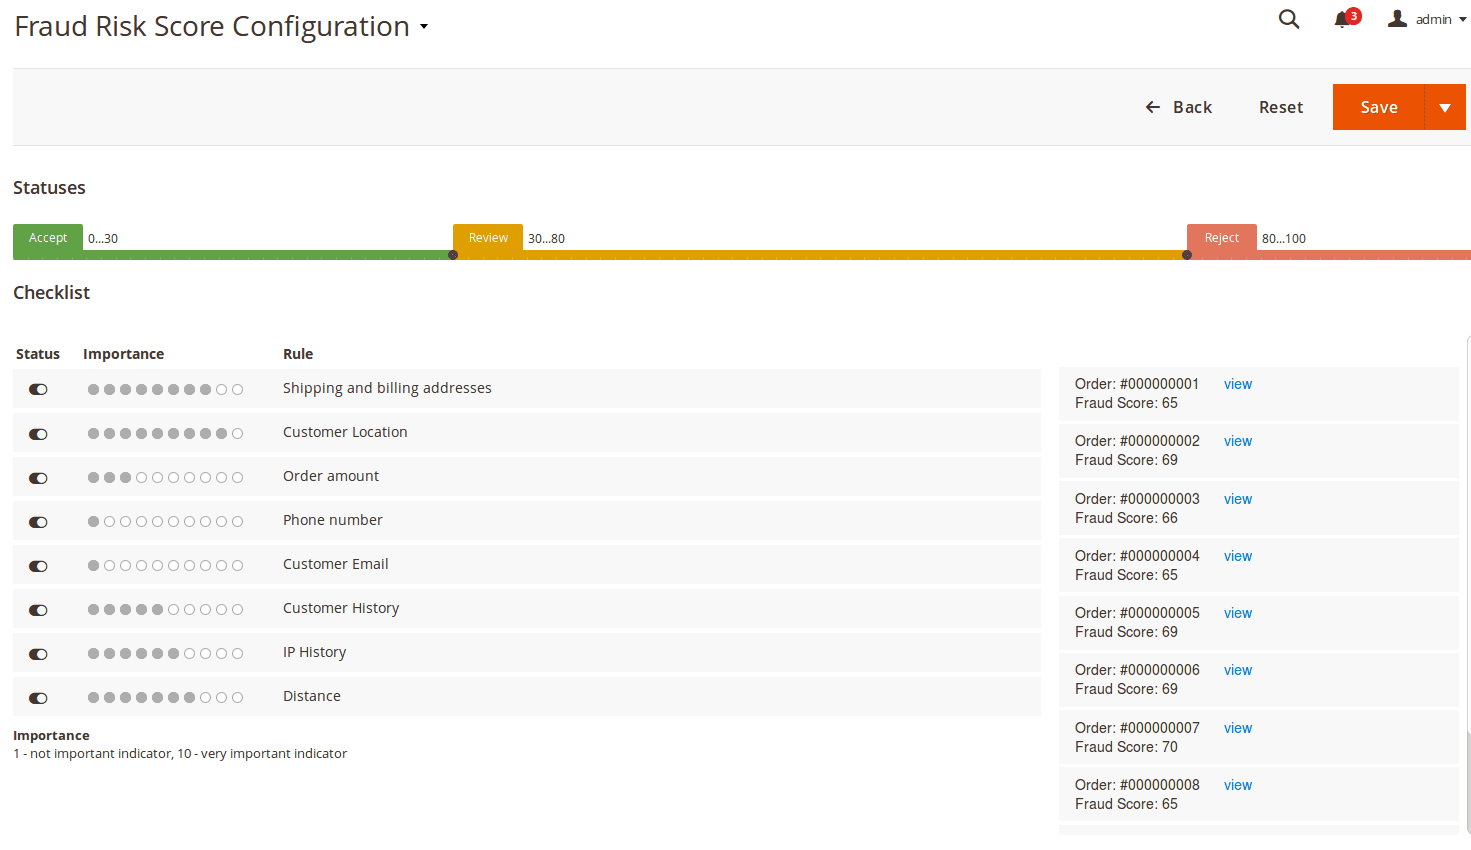Set Customer Email importance to third dot

click(x=125, y=566)
